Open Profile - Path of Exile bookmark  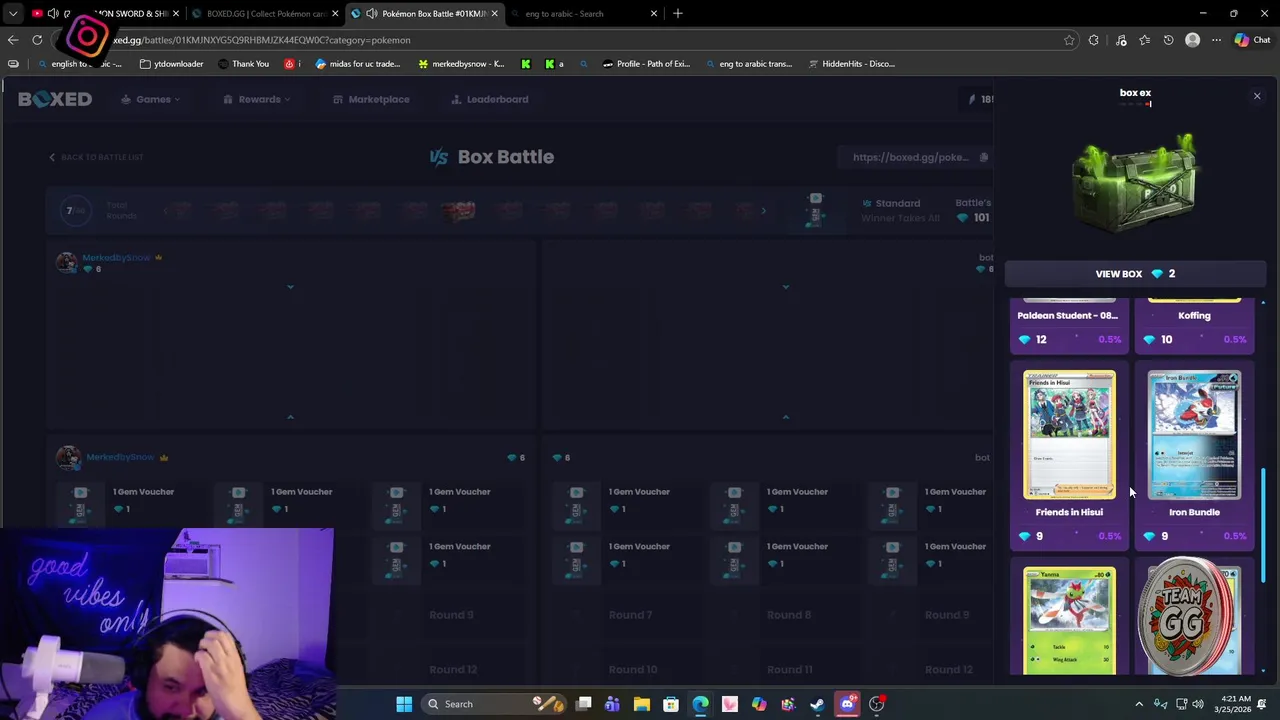pos(646,64)
